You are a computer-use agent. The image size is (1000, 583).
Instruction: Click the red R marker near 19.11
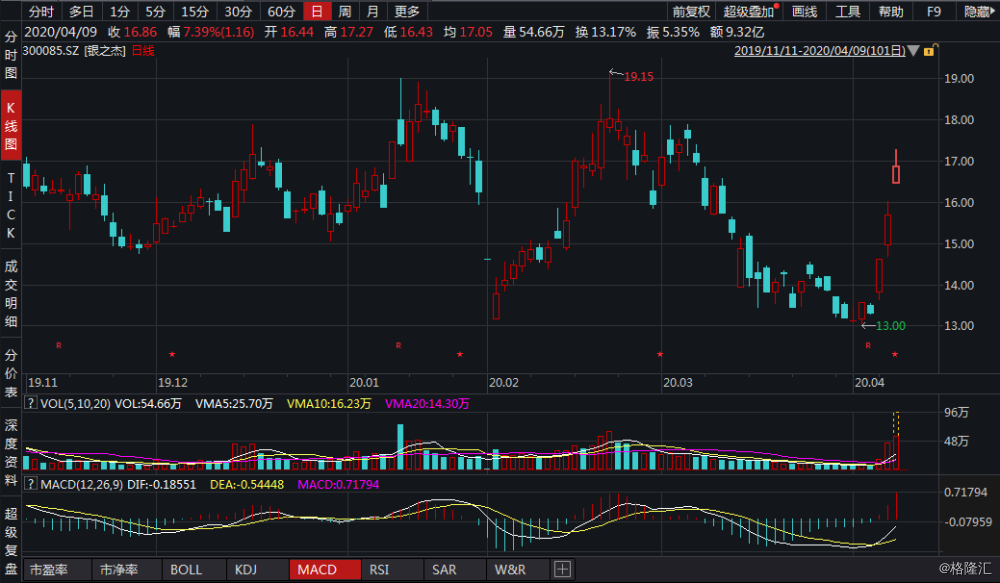click(x=58, y=345)
